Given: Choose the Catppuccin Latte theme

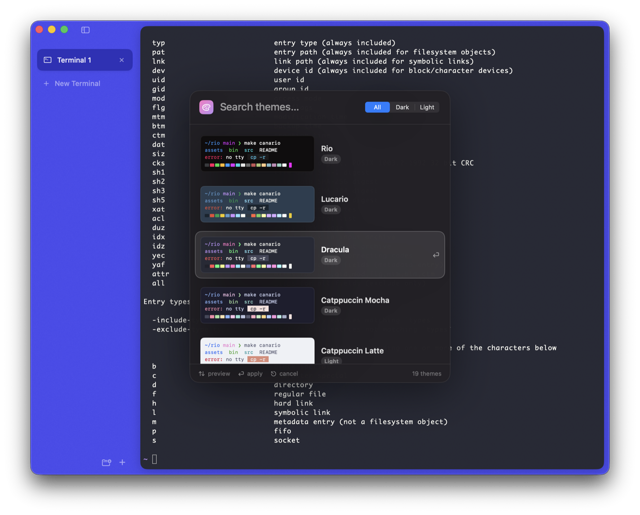Looking at the screenshot, I should tap(320, 350).
